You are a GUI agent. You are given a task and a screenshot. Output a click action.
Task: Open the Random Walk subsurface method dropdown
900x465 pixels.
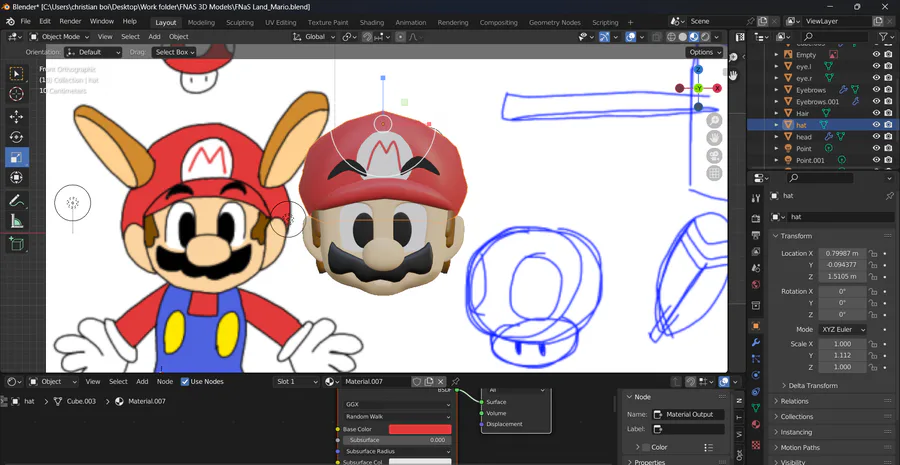point(397,416)
